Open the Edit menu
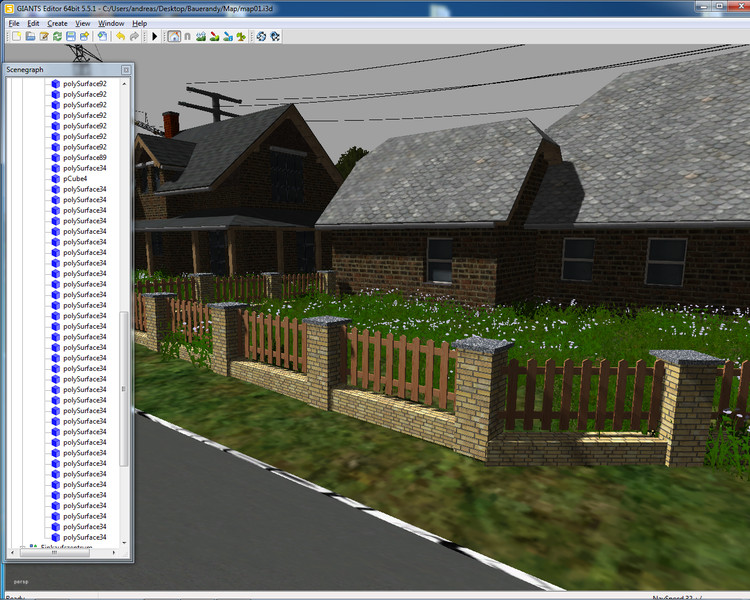This screenshot has height=600, width=750. point(33,23)
